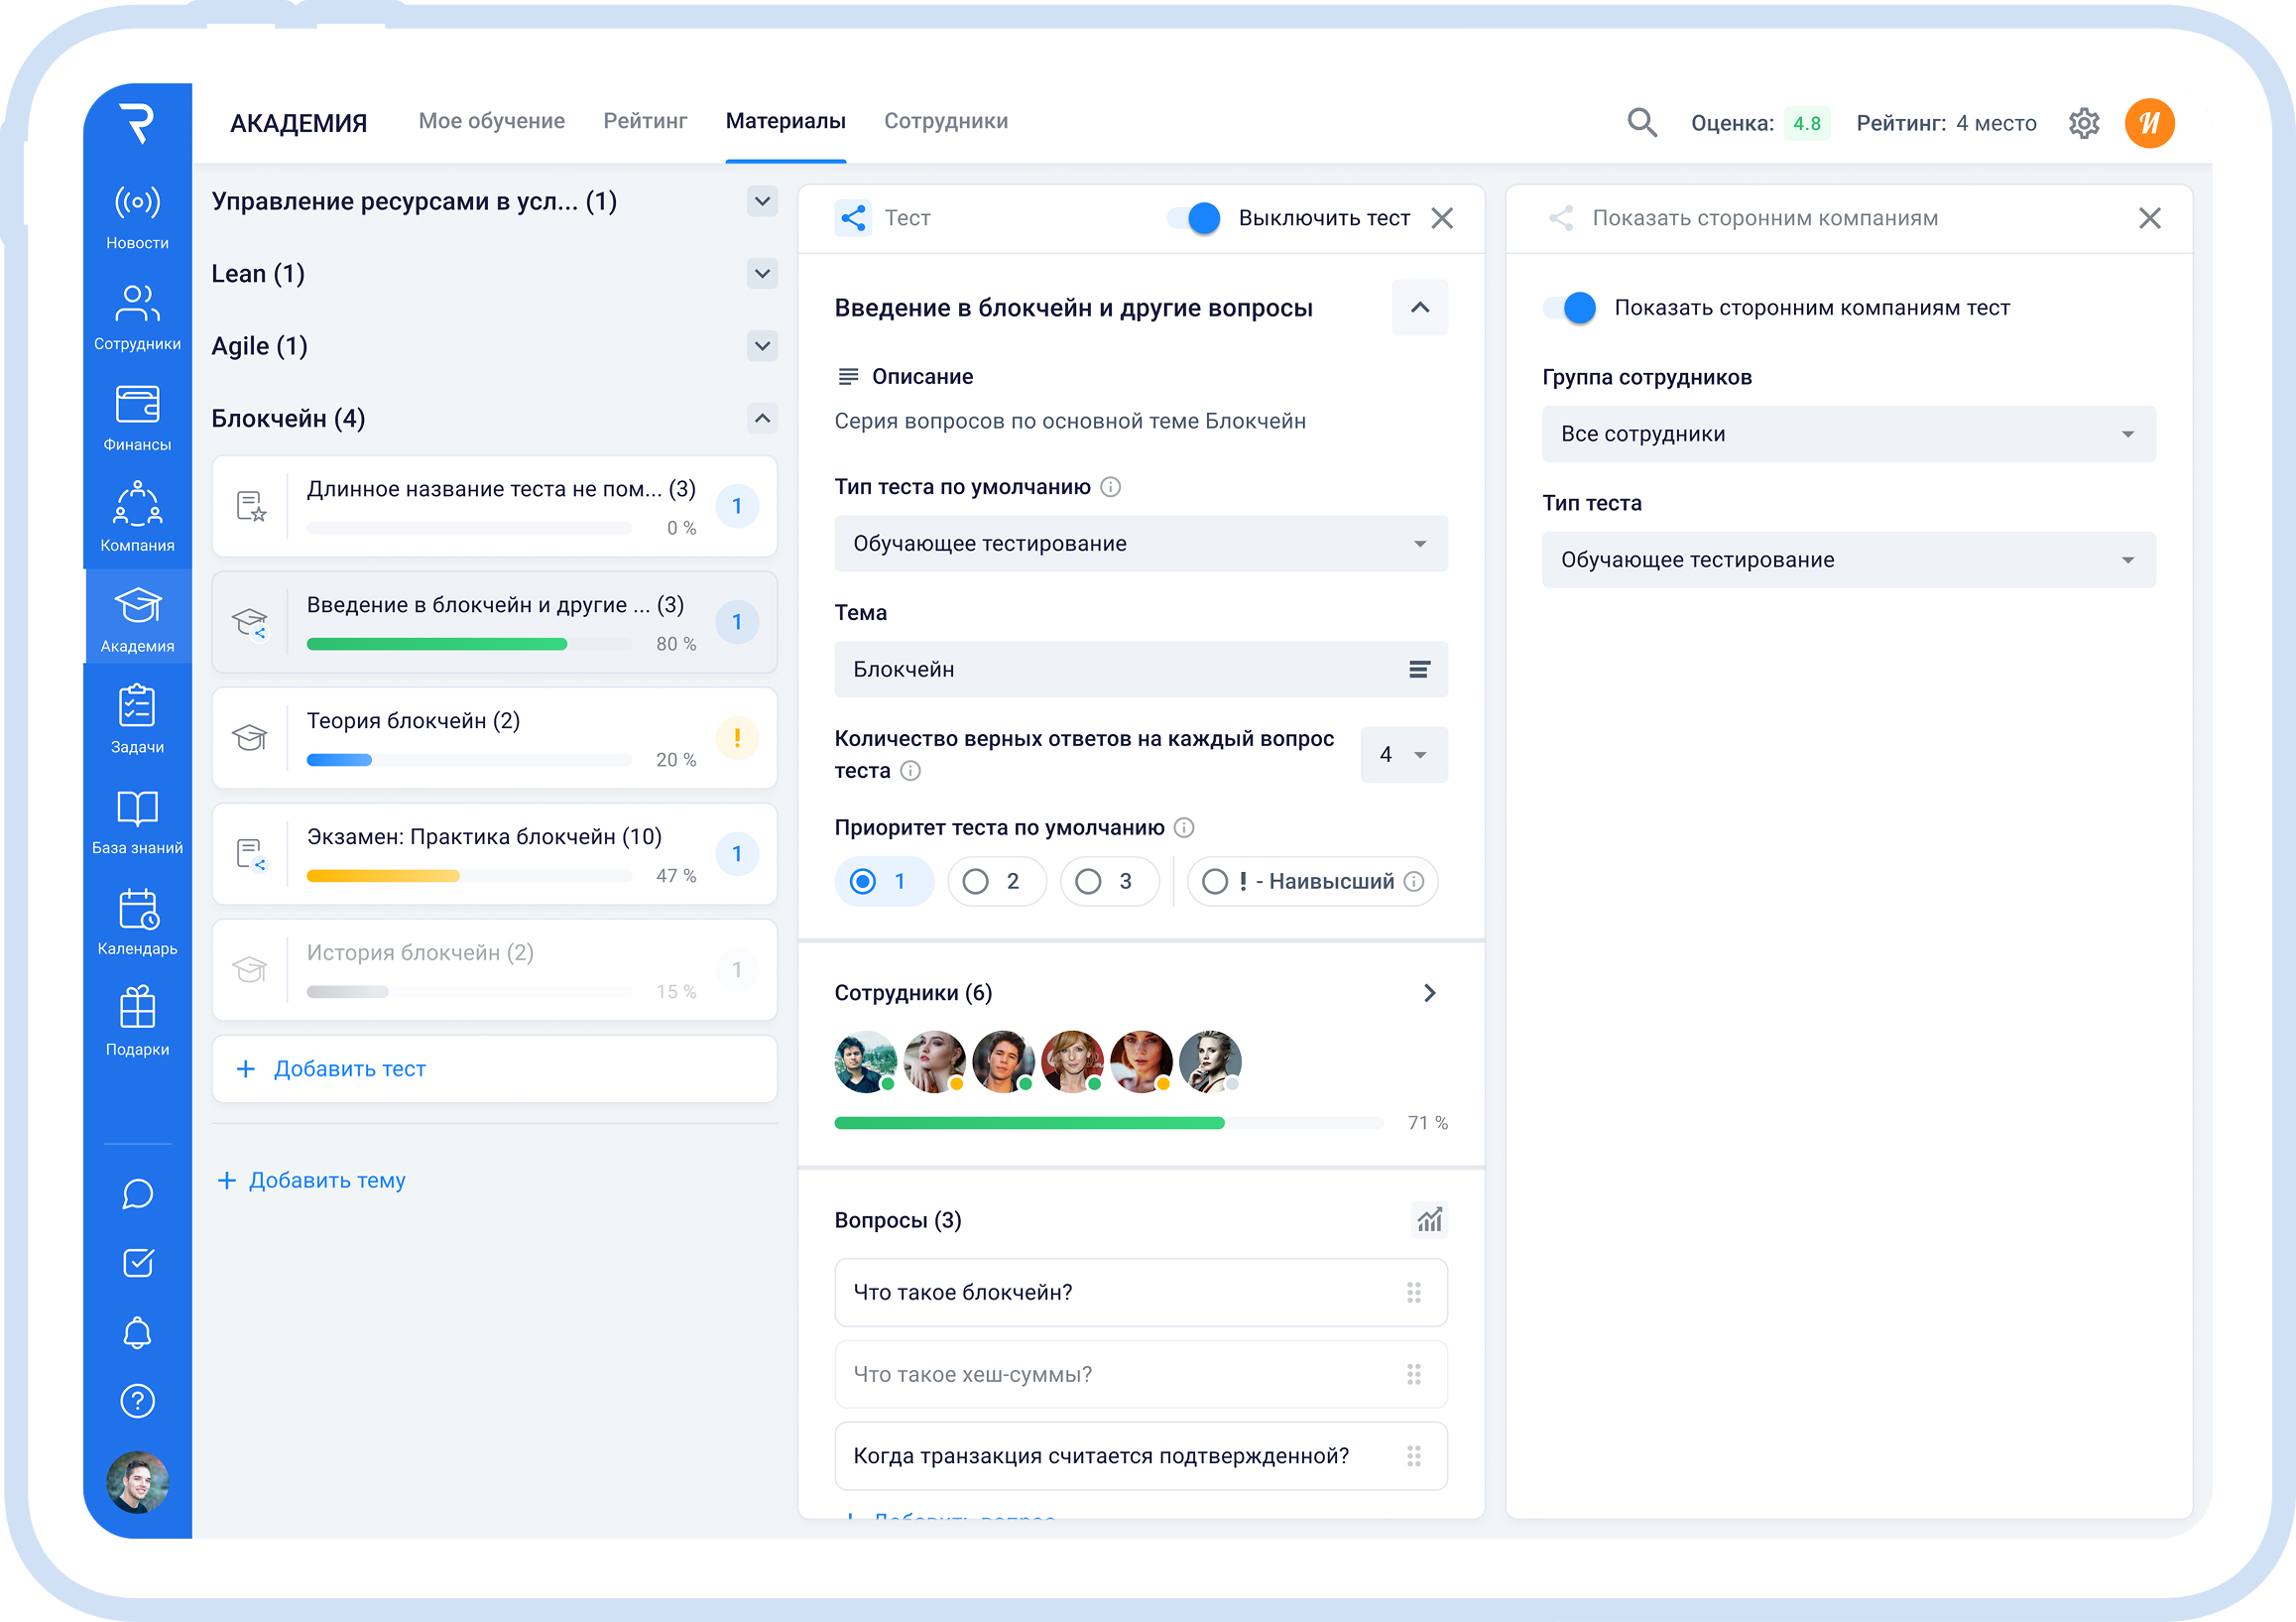Switch to Рейтинг tab

click(645, 121)
